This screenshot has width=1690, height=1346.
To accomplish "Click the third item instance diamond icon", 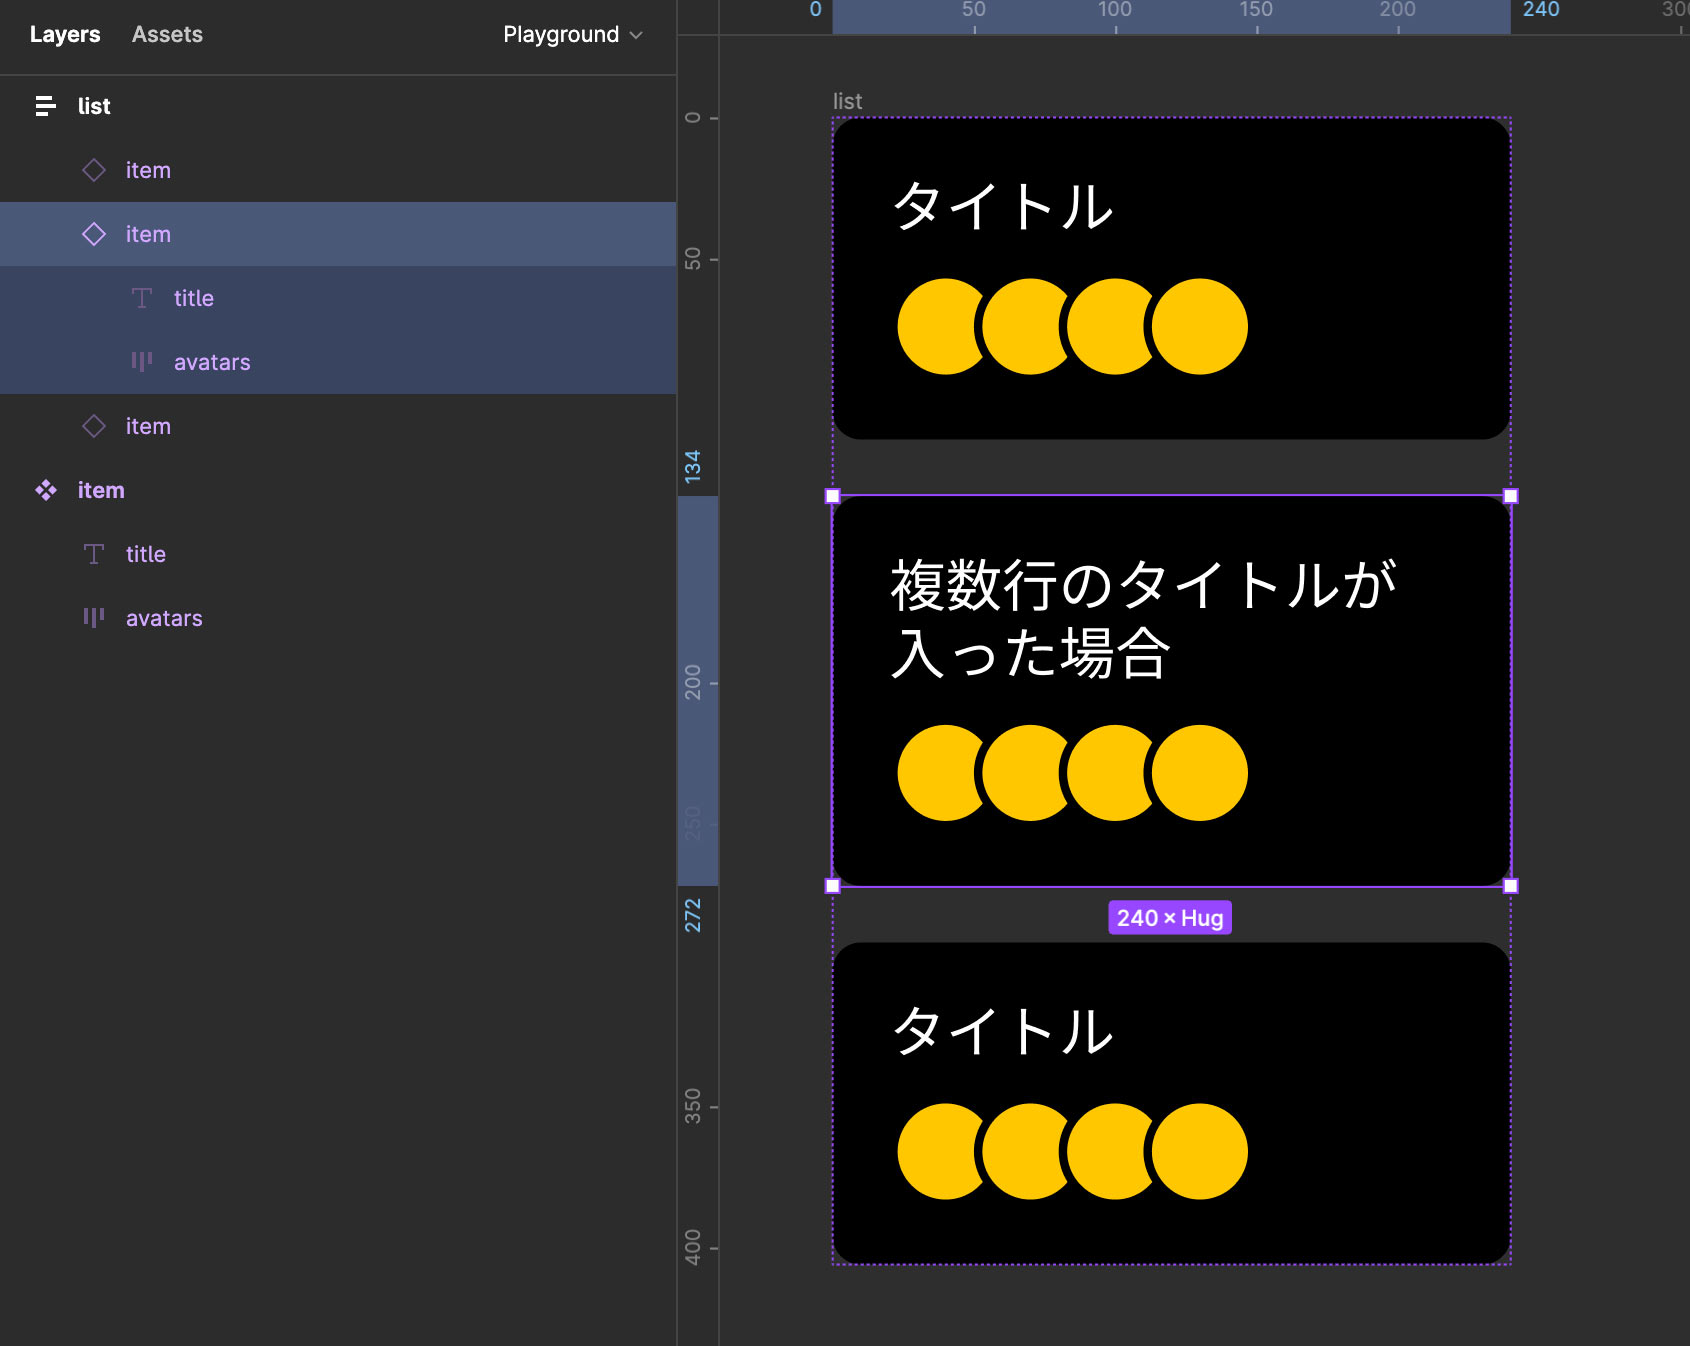I will [x=94, y=426].
